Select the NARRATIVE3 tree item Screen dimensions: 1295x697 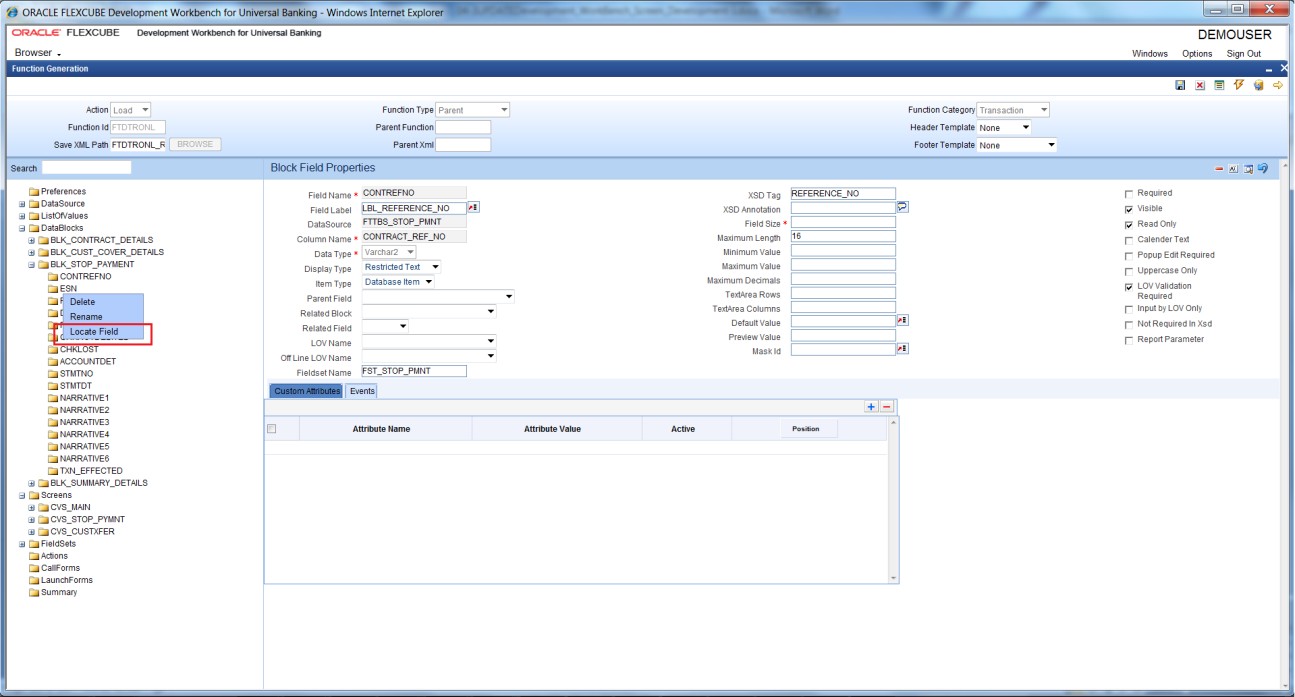pyautogui.click(x=84, y=422)
